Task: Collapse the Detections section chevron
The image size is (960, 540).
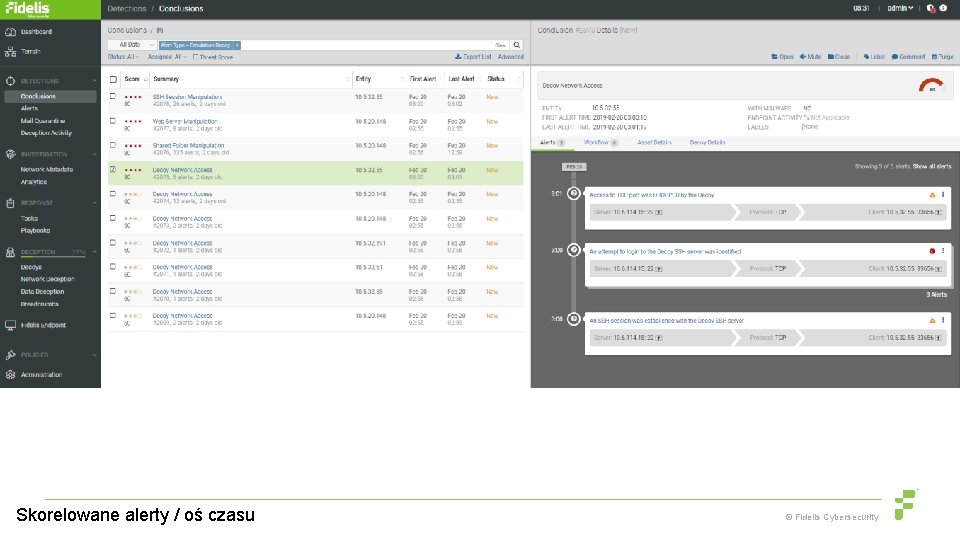Action: tap(94, 81)
